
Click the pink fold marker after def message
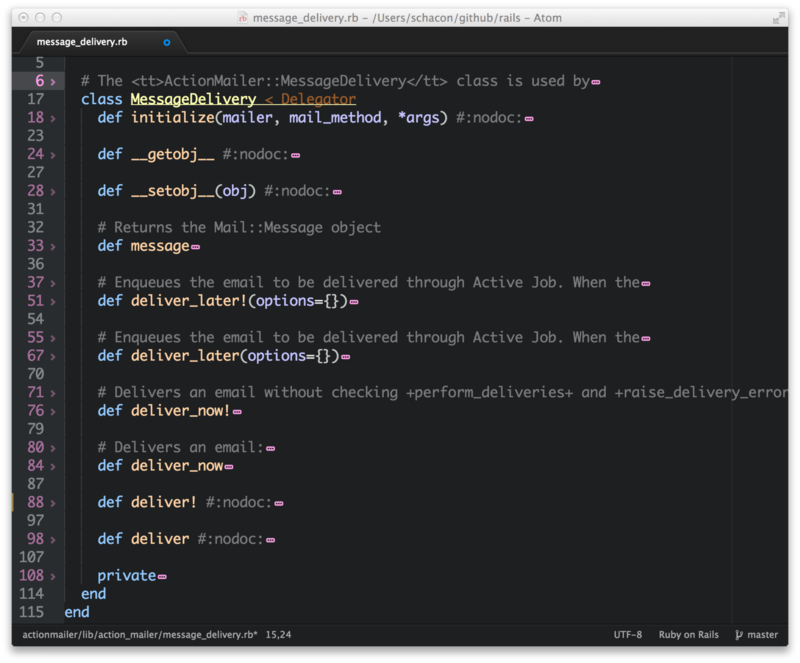pos(195,247)
